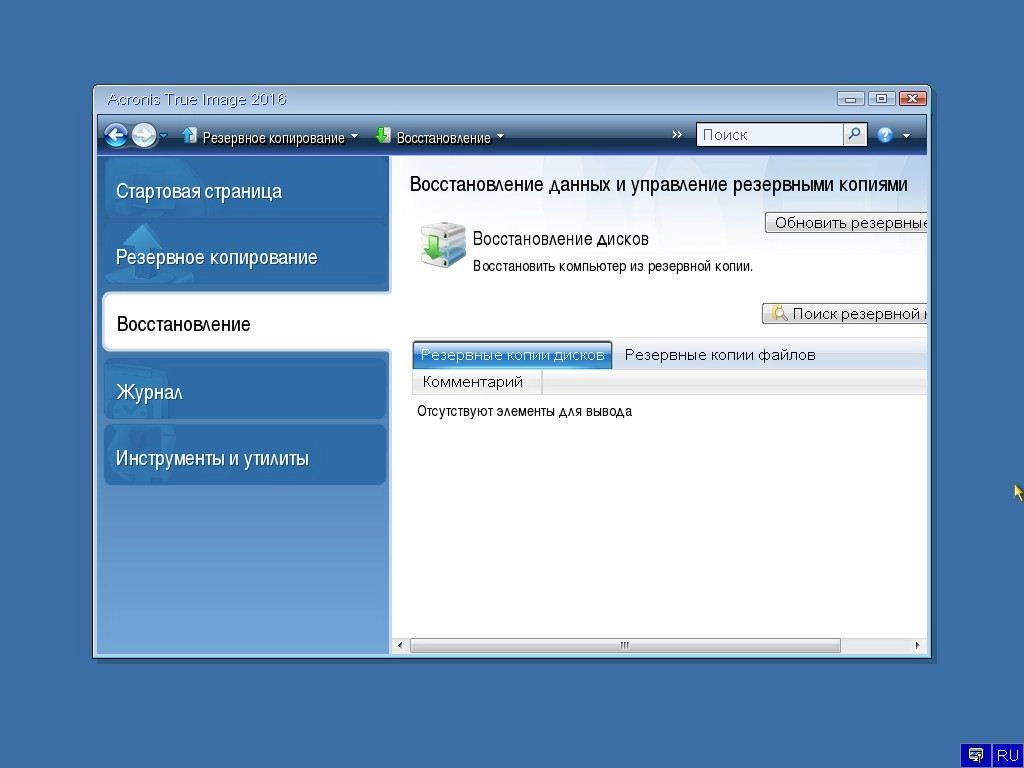Close the Acronis True Image window
Screen dimensions: 1024x768
pos(912,99)
